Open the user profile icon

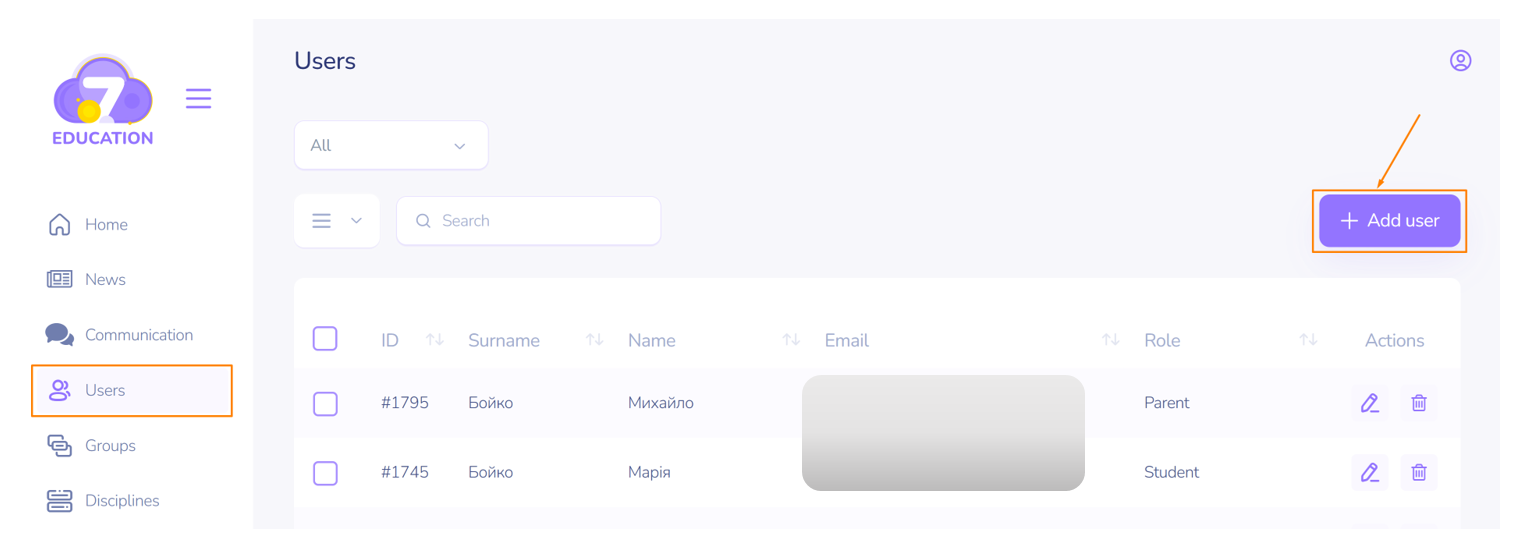pyautogui.click(x=1460, y=61)
